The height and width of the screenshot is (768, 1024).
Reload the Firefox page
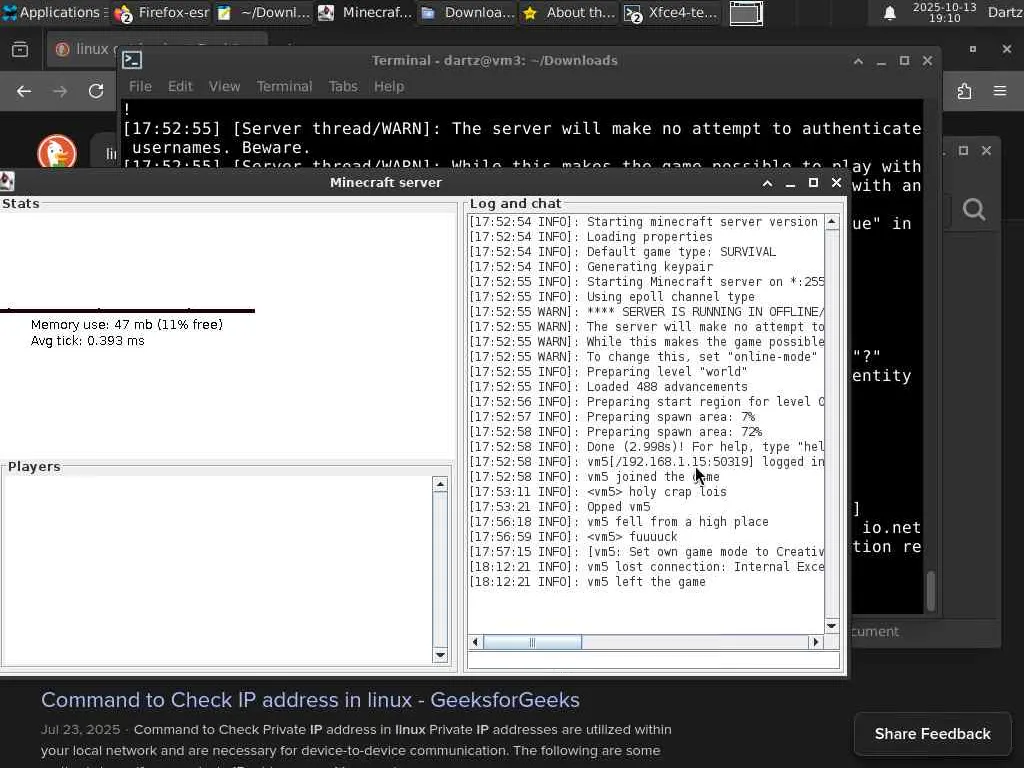click(96, 91)
